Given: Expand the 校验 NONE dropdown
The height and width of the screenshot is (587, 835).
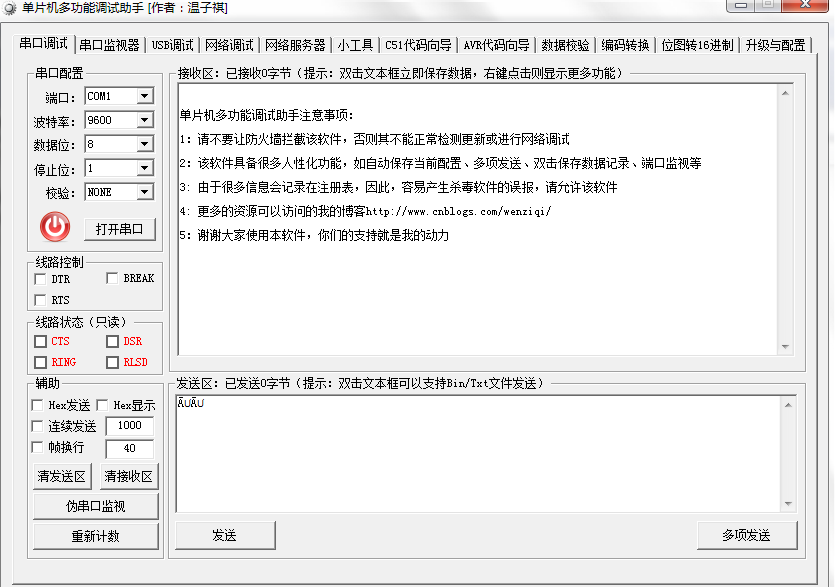Looking at the screenshot, I should (x=144, y=192).
